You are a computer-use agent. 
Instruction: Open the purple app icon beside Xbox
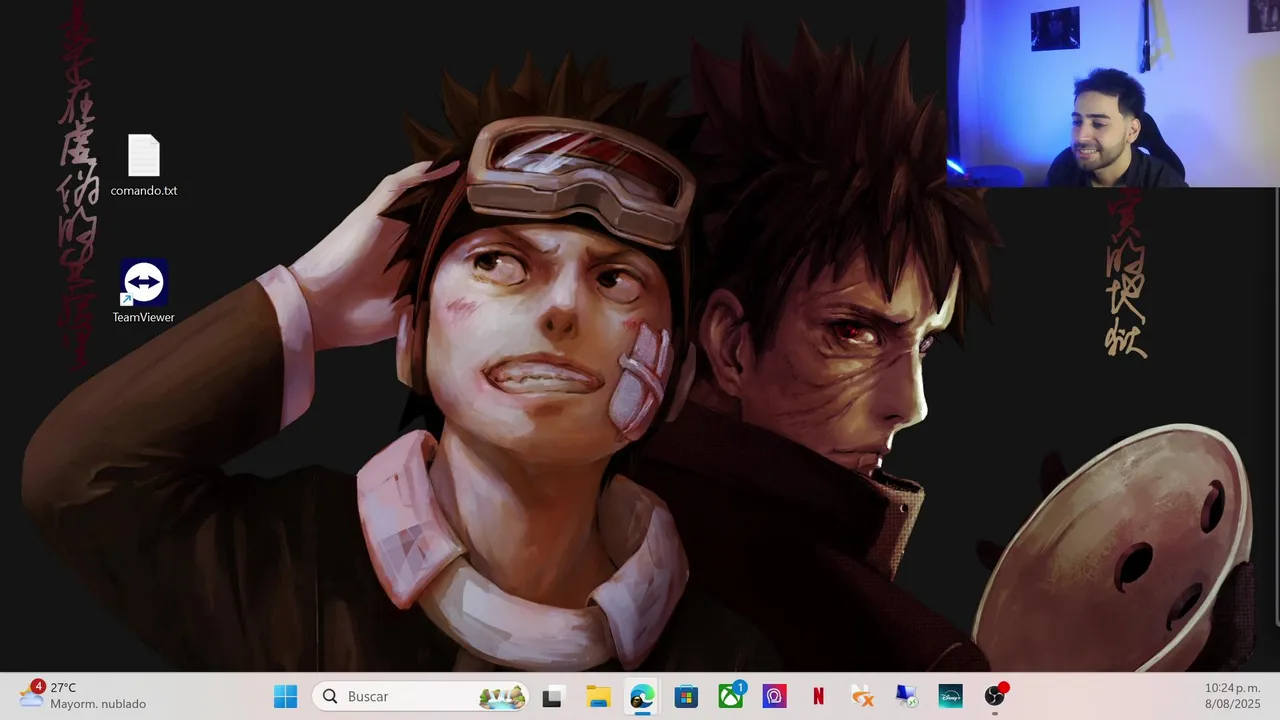(x=774, y=696)
